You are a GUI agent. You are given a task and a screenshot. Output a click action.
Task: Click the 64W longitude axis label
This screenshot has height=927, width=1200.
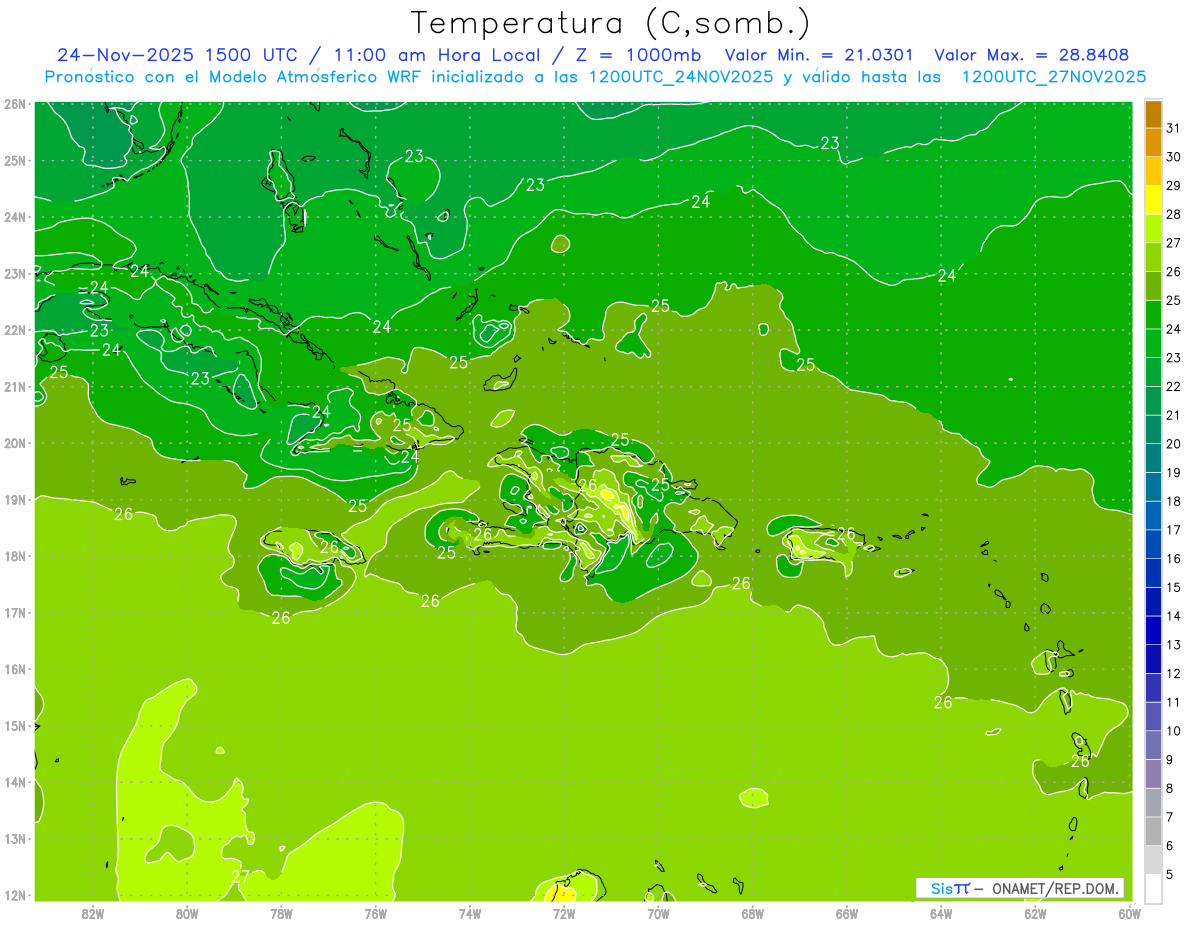pos(941,913)
